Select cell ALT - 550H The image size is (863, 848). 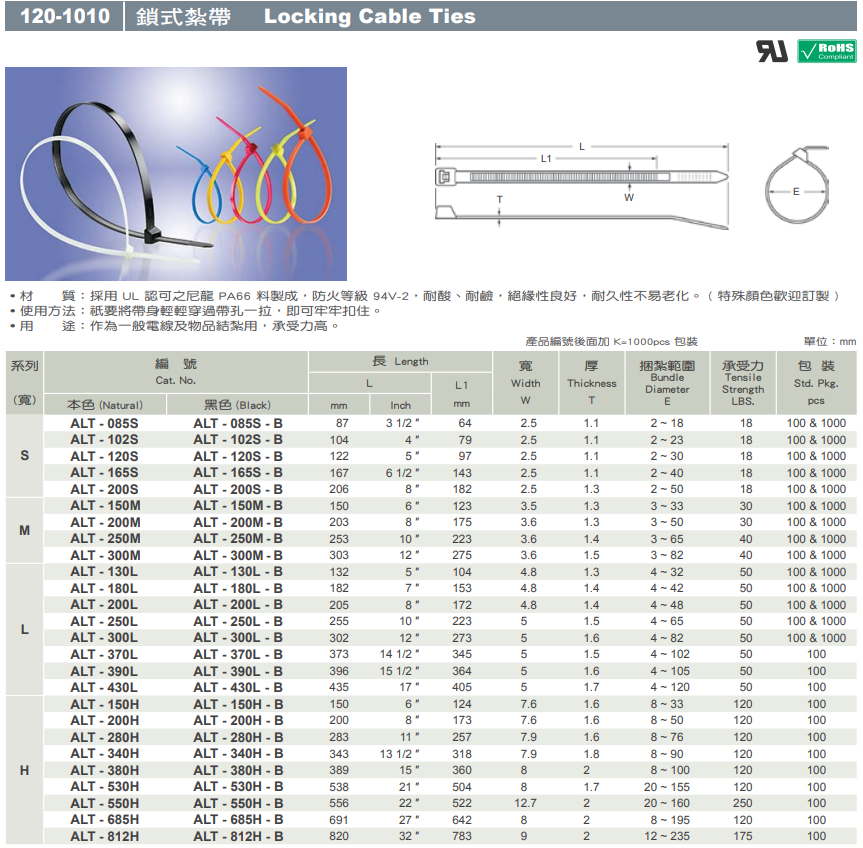pyautogui.click(x=105, y=803)
